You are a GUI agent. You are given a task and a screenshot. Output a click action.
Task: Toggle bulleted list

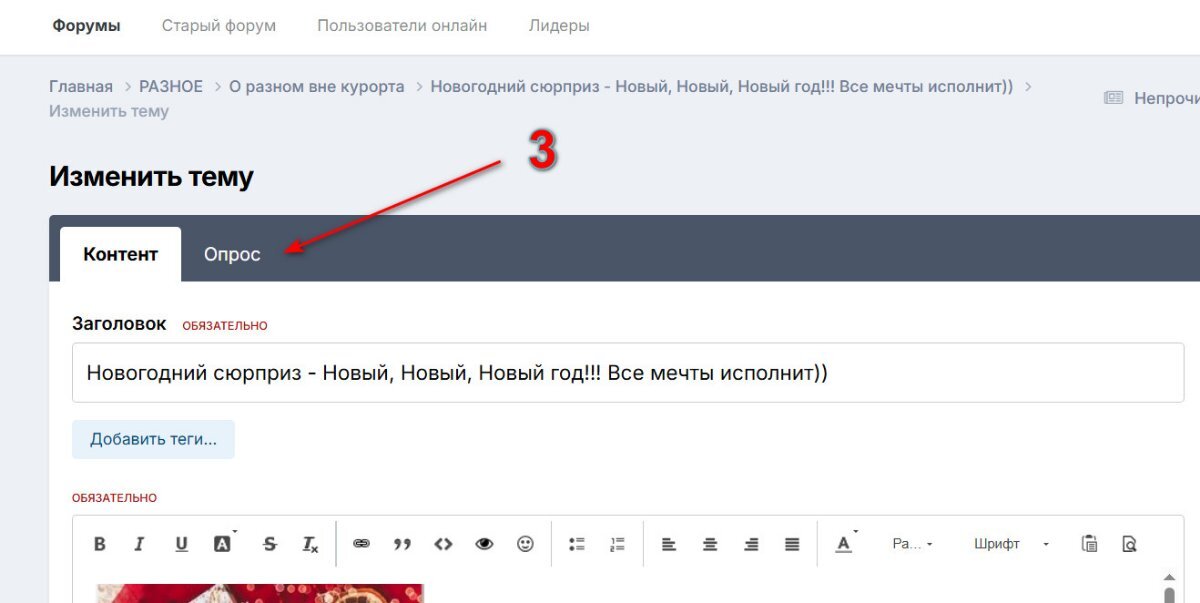tap(576, 544)
